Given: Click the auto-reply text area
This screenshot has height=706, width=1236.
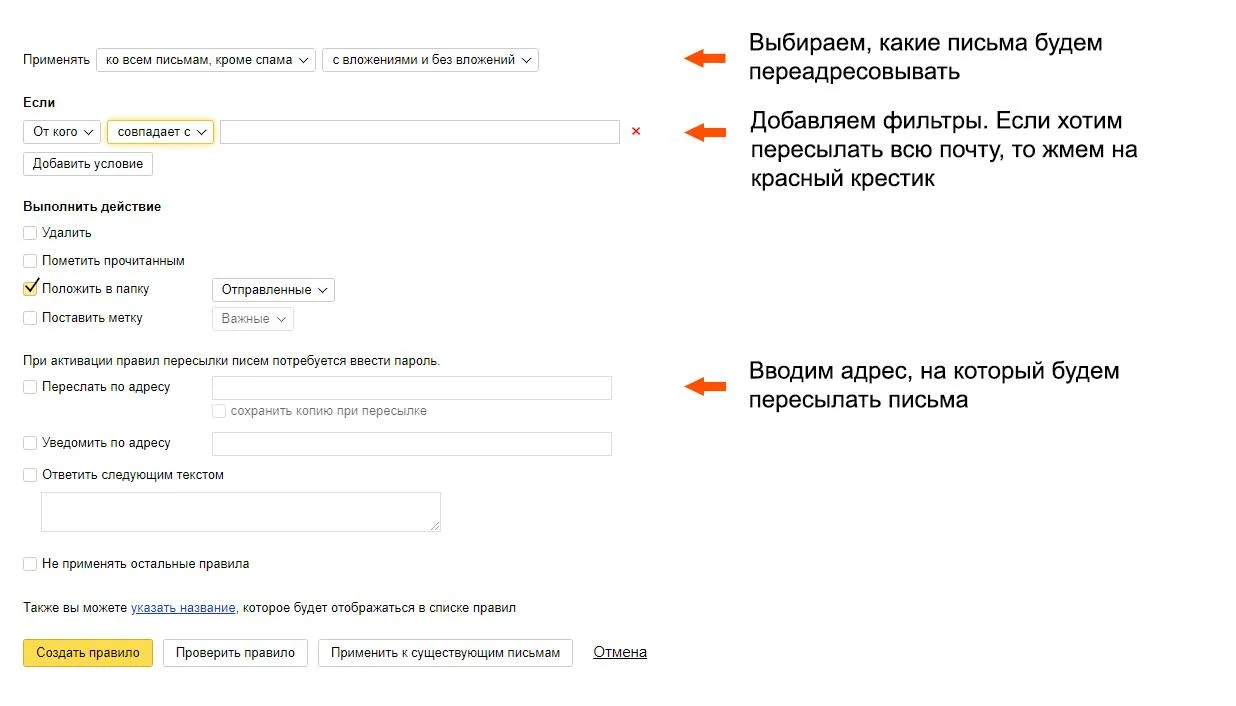Looking at the screenshot, I should tap(240, 511).
